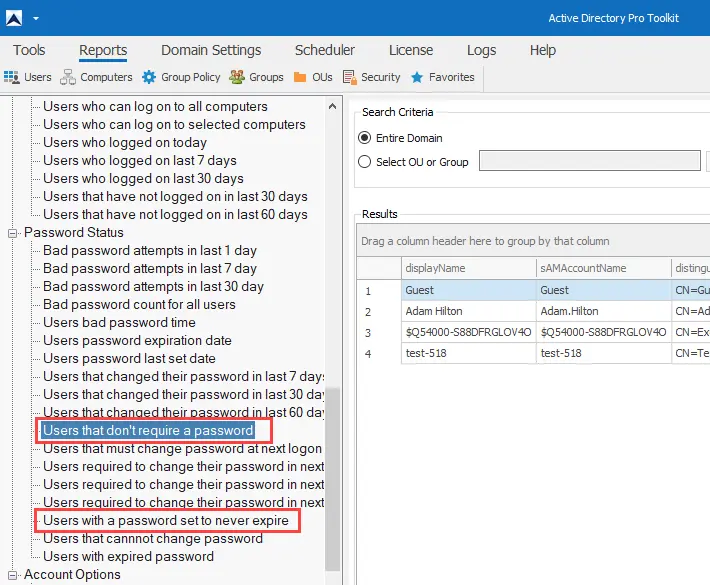710x585 pixels.
Task: Select the Select OU or Group radio button
Action: (x=365, y=162)
